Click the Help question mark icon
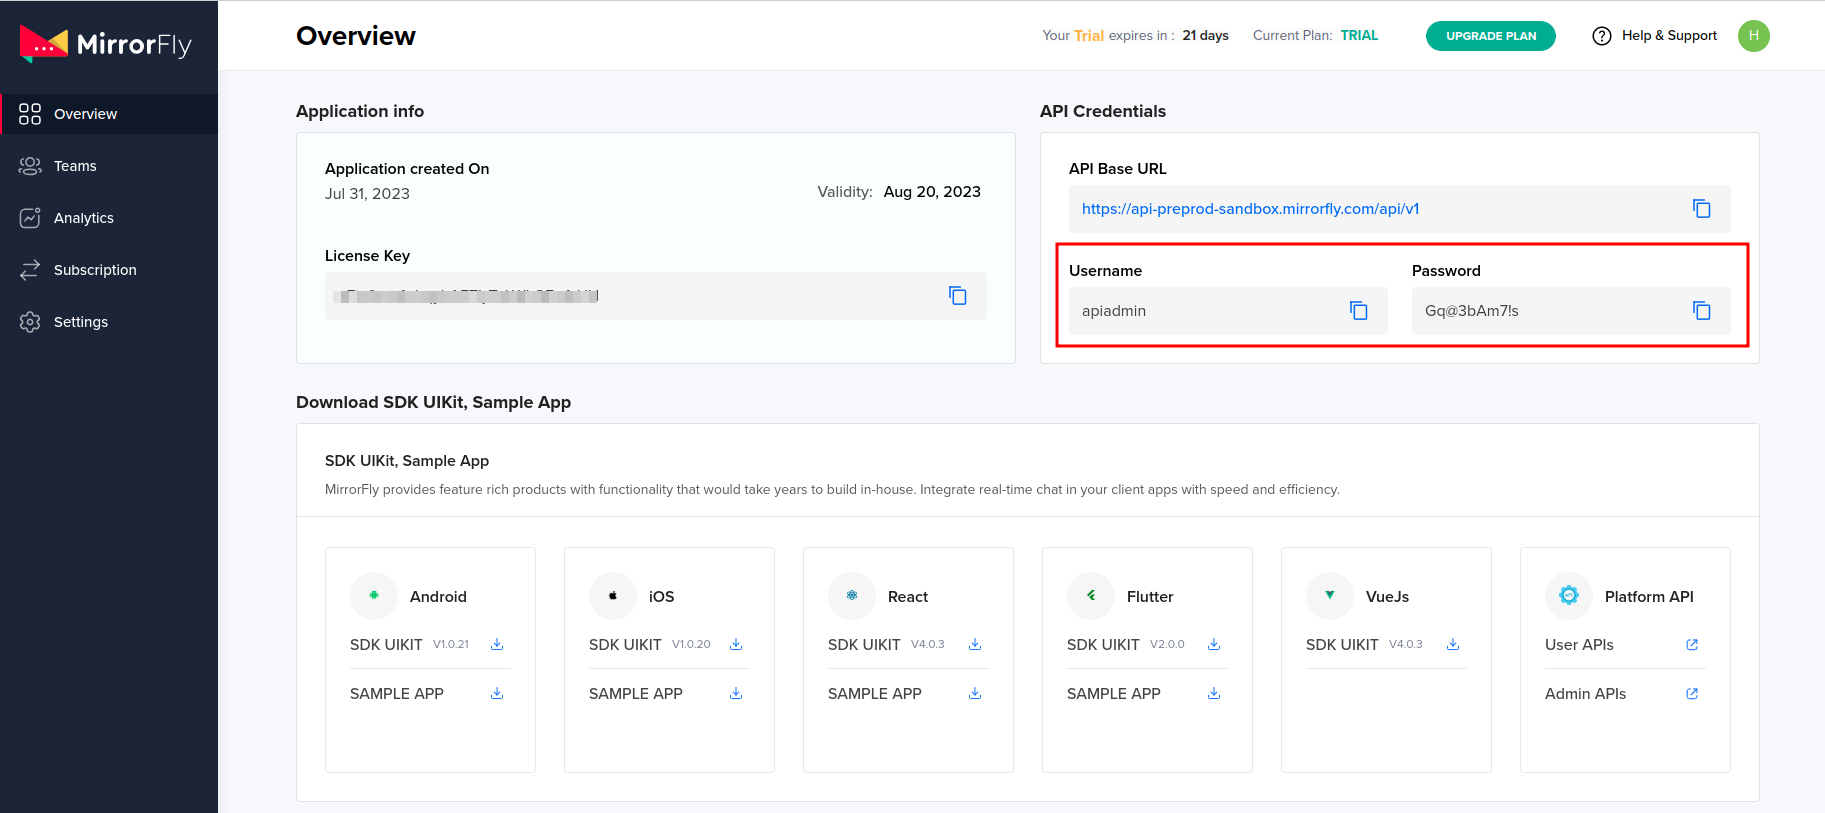Image resolution: width=1825 pixels, height=813 pixels. (x=1602, y=36)
